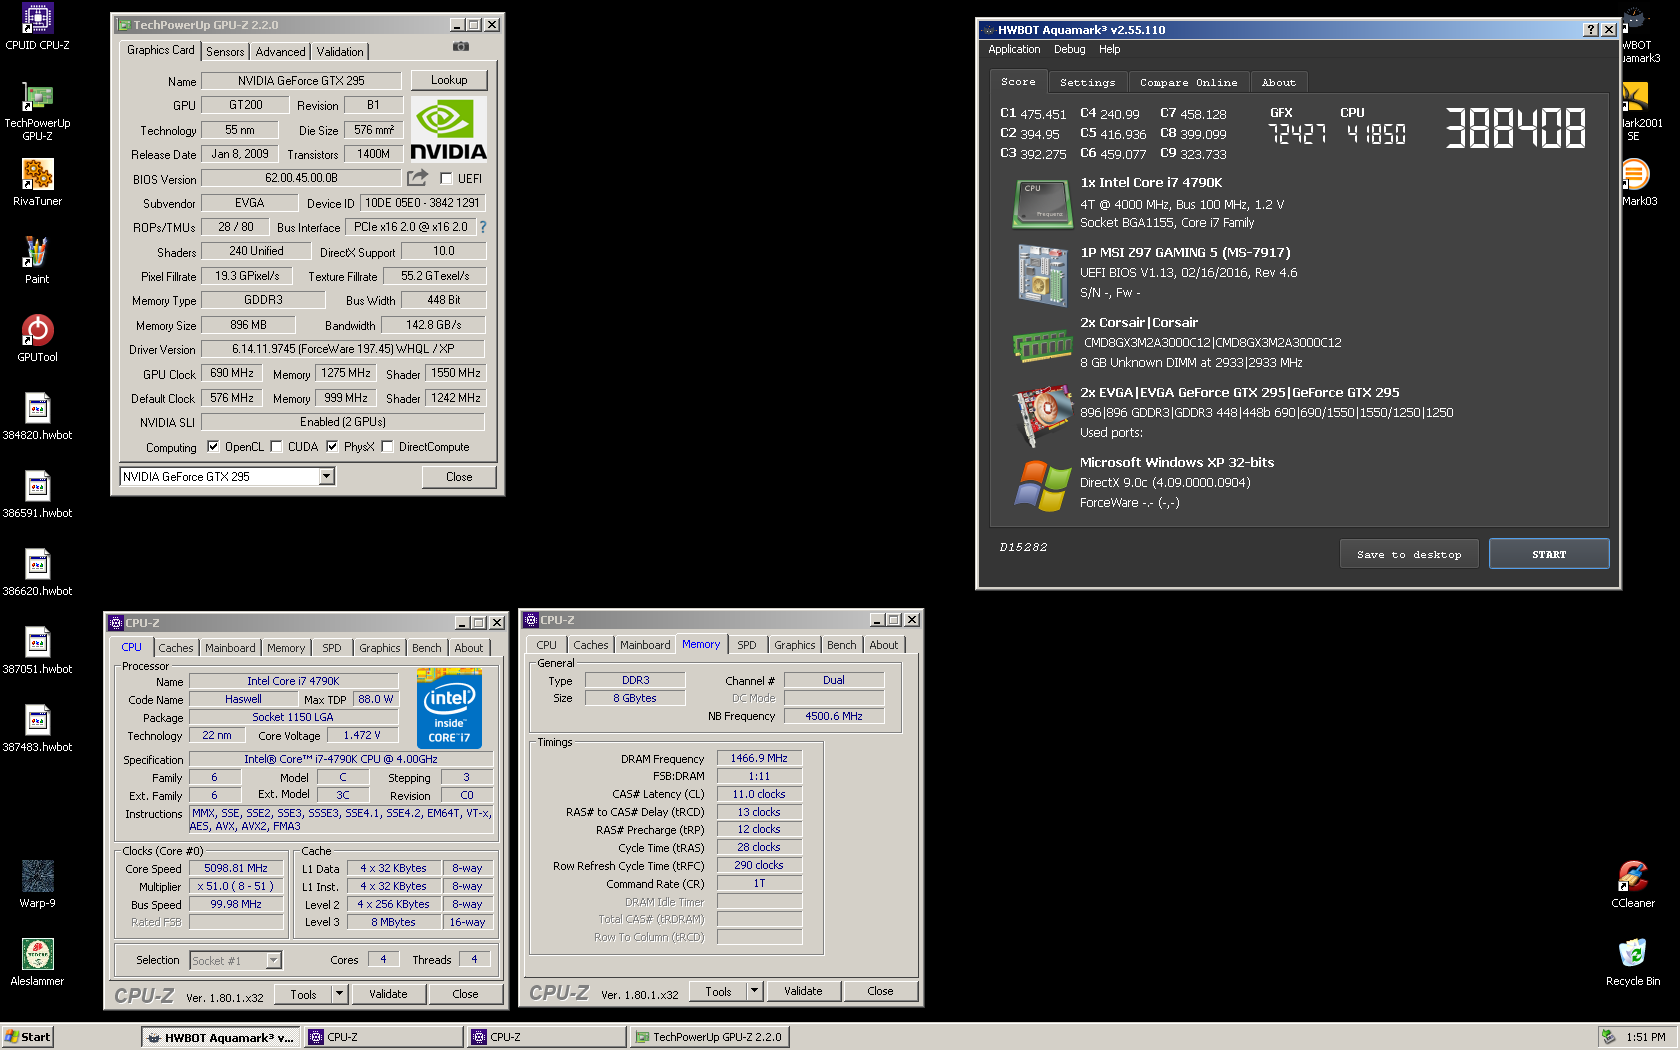Launch RivaTuner desktop icon
The height and width of the screenshot is (1050, 1680).
pyautogui.click(x=37, y=182)
